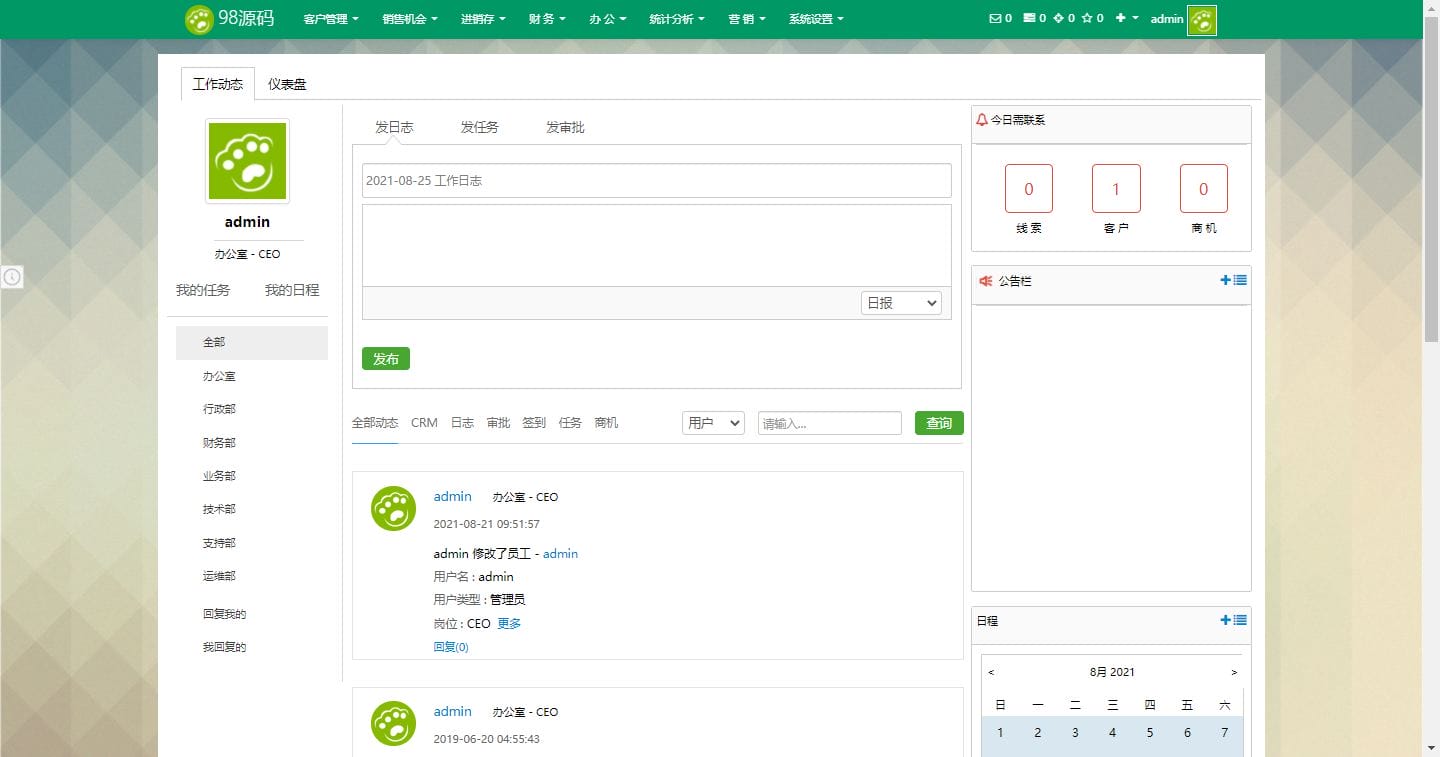The image size is (1440, 757).
Task: Open the 公告栏 add announcement plus icon
Action: [1226, 281]
